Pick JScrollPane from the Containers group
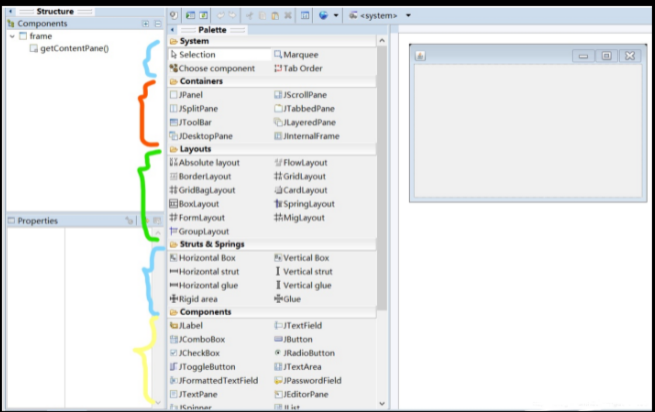Viewport: 655px width, 412px height. (x=300, y=95)
